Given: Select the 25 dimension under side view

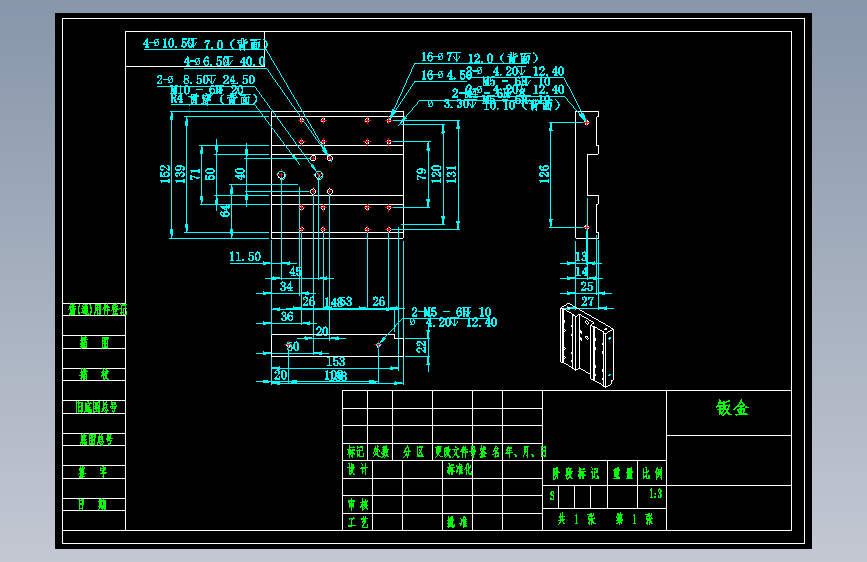Looking at the screenshot, I should click(x=587, y=286).
